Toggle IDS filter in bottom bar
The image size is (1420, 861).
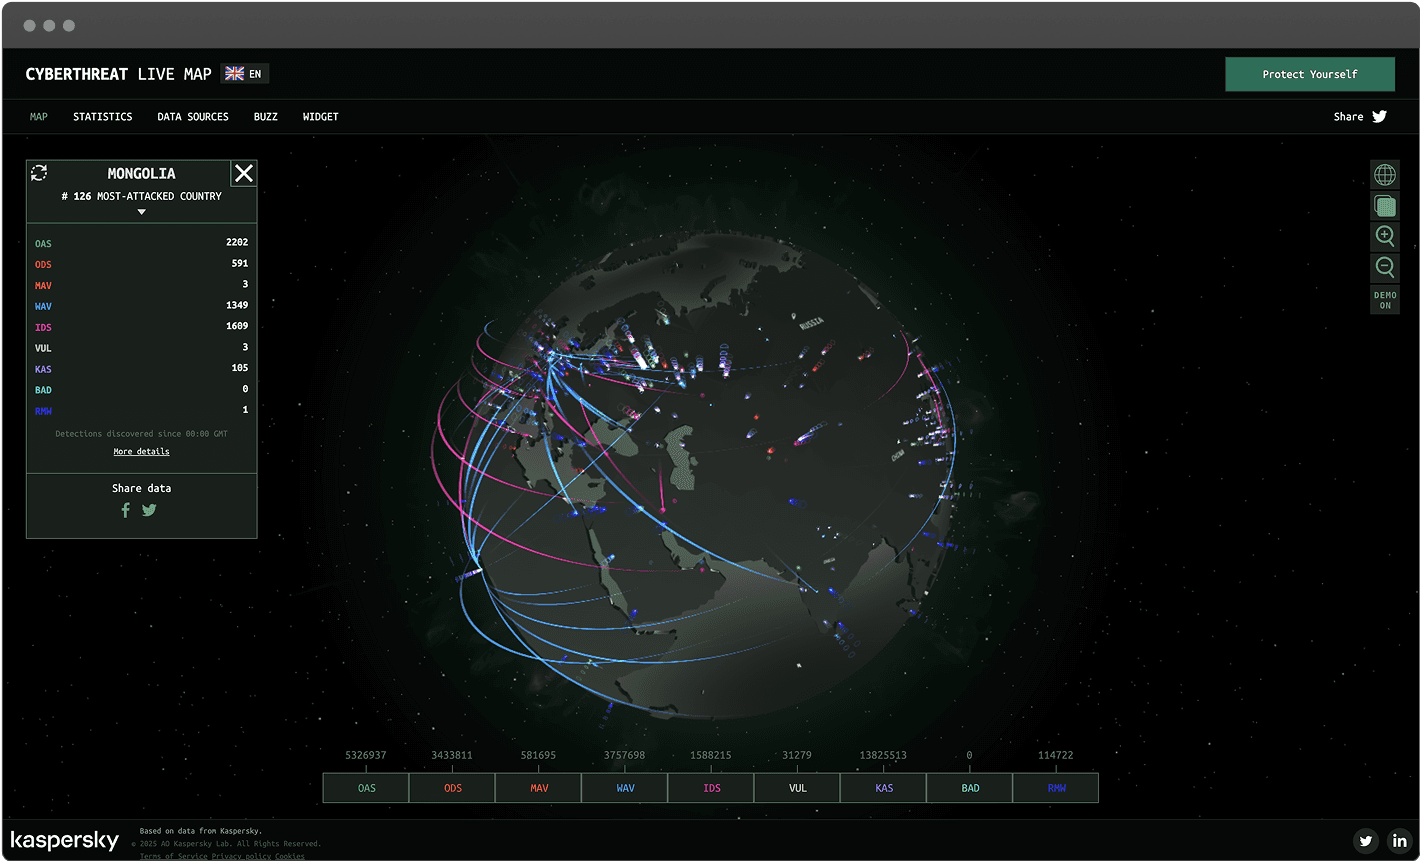[711, 788]
